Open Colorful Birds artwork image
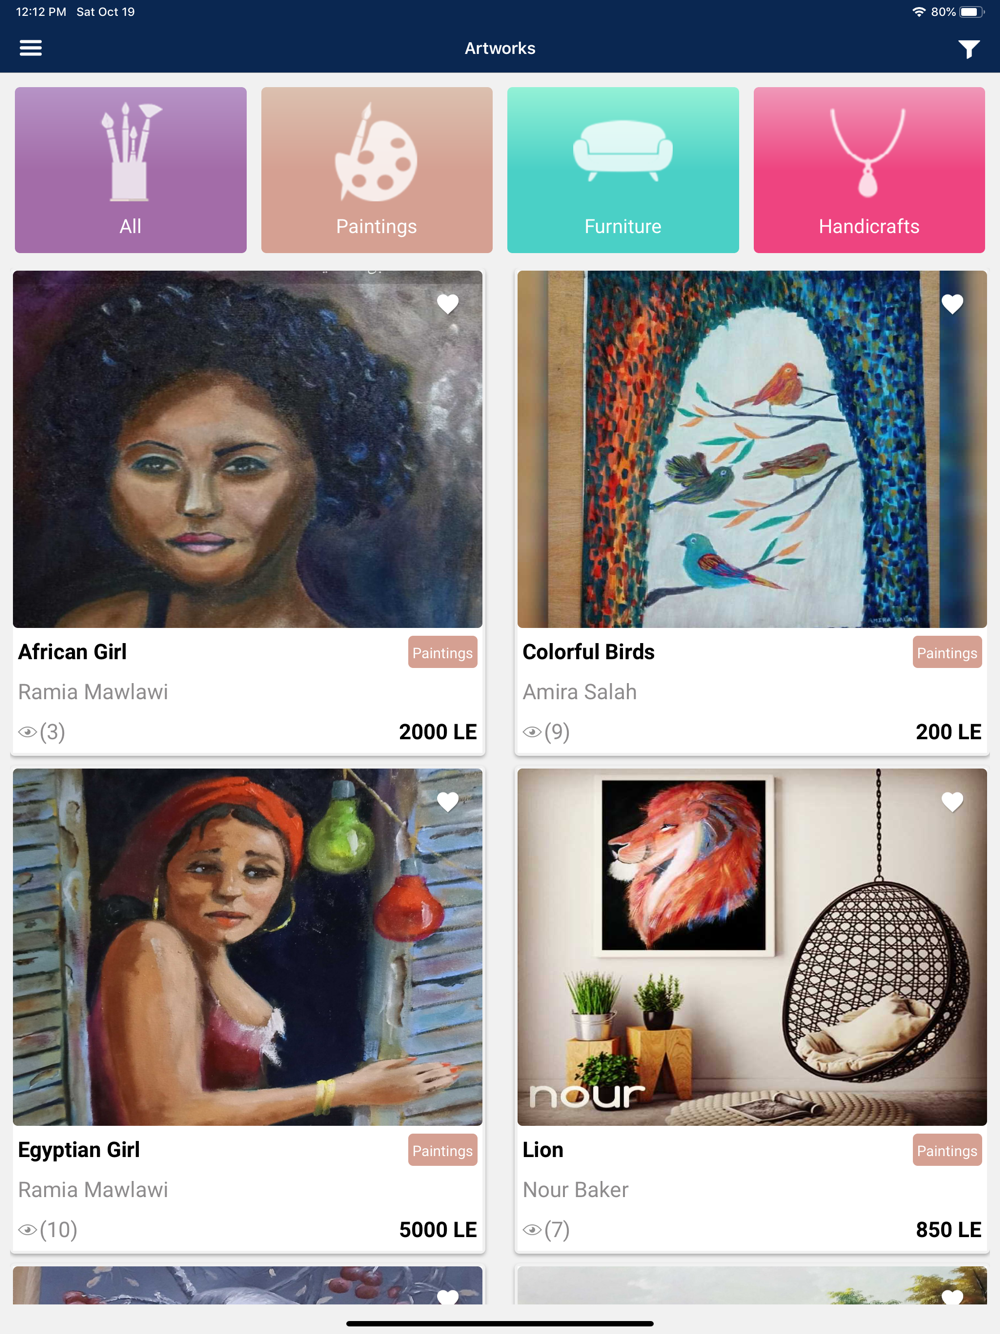1000x1334 pixels. click(x=752, y=449)
